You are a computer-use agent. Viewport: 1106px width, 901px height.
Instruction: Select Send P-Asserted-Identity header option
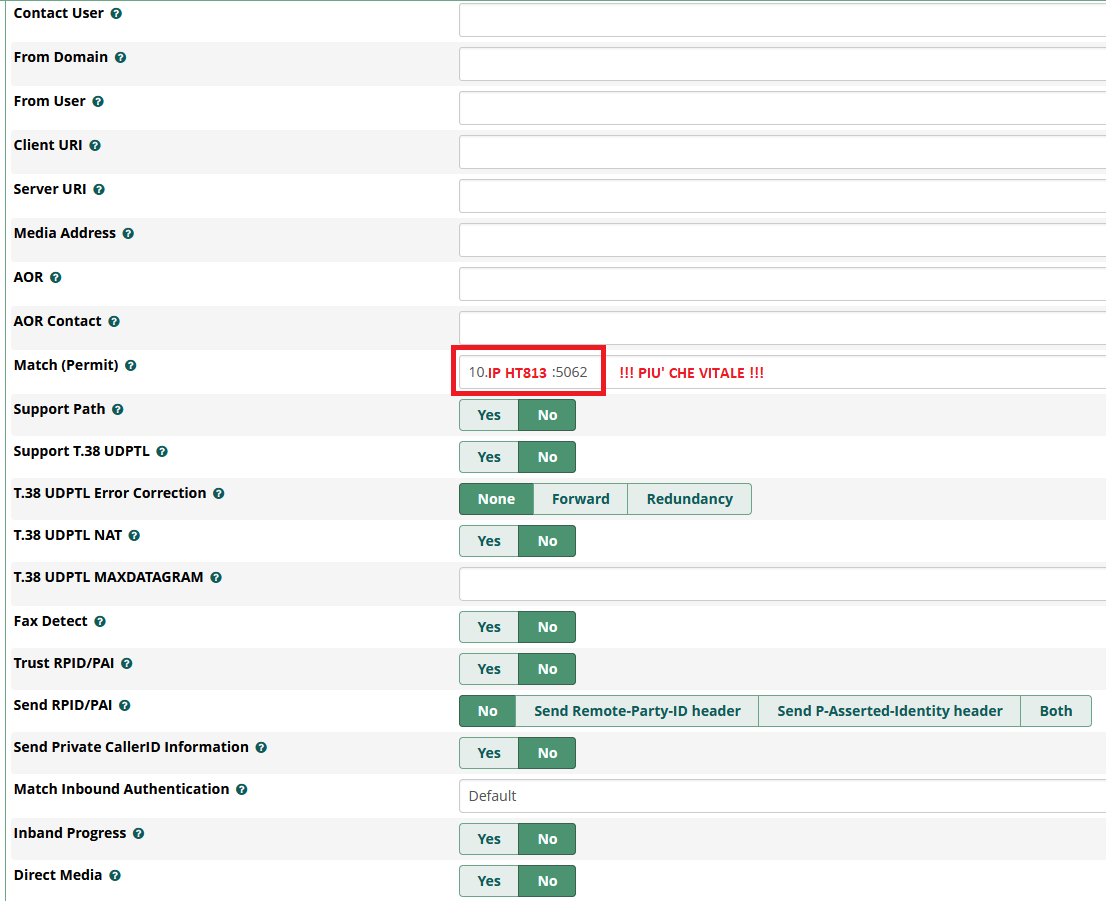[889, 711]
